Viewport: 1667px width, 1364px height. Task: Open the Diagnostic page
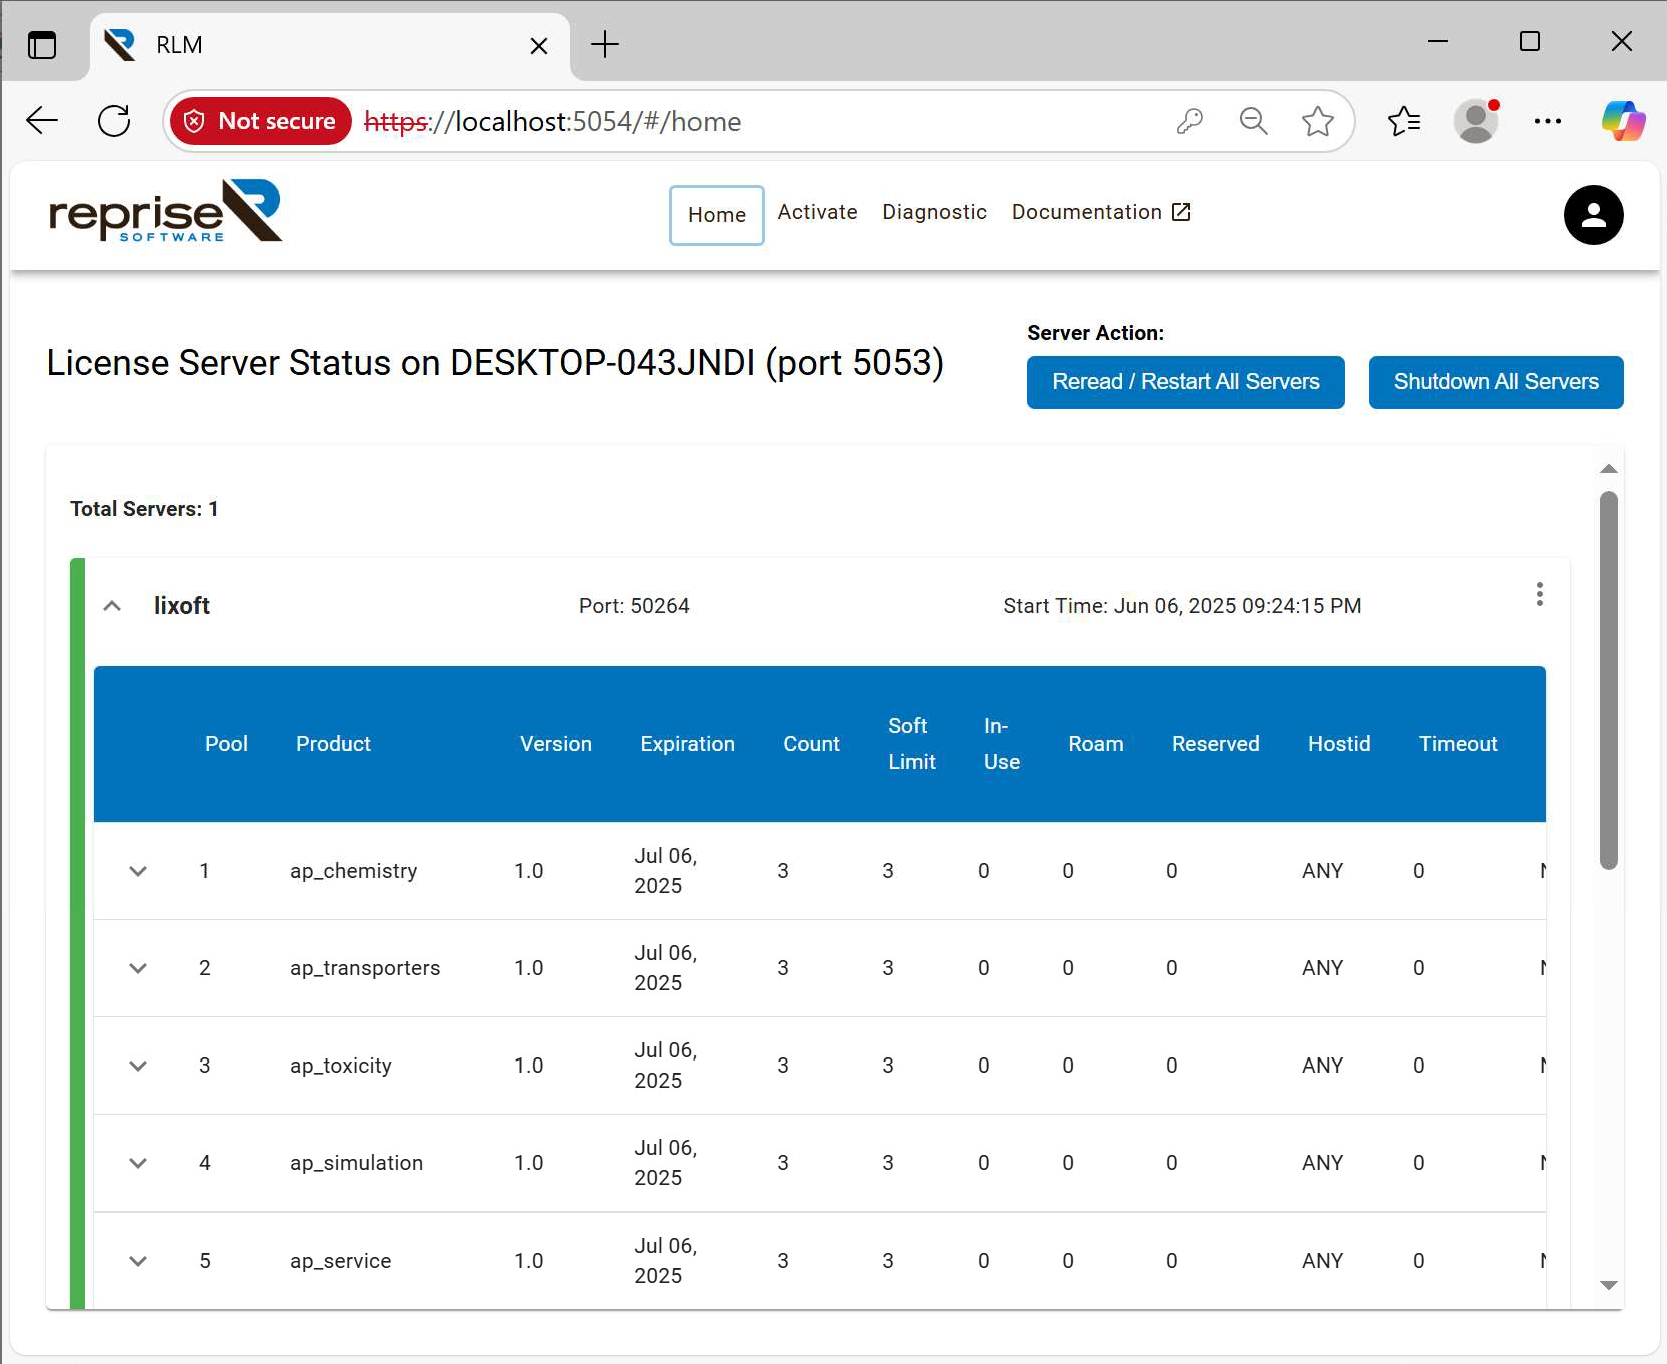tap(934, 212)
